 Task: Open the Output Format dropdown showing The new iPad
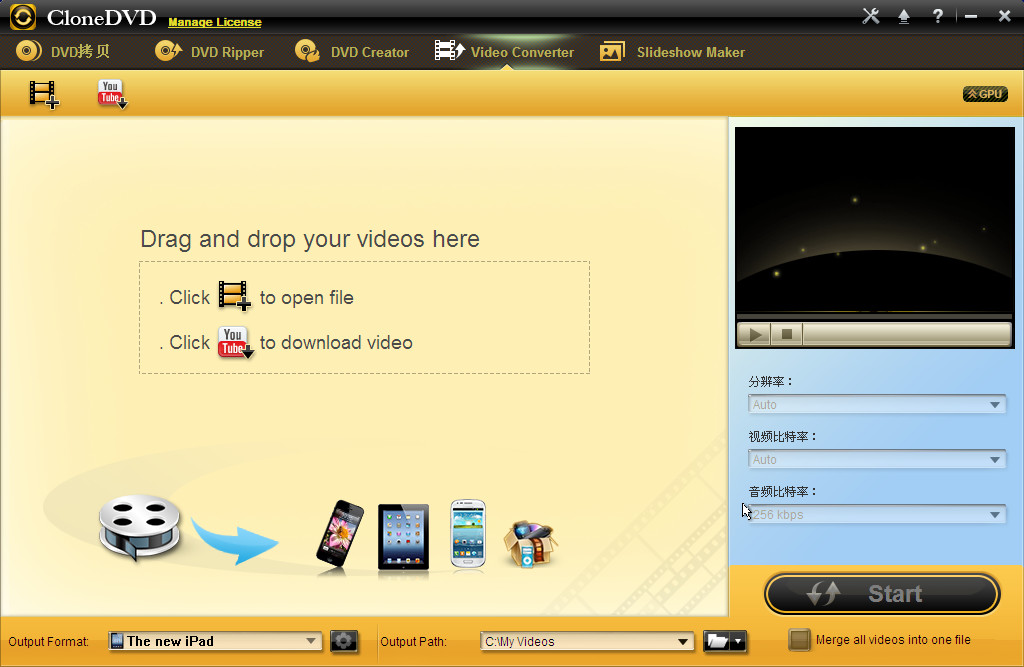coord(215,641)
